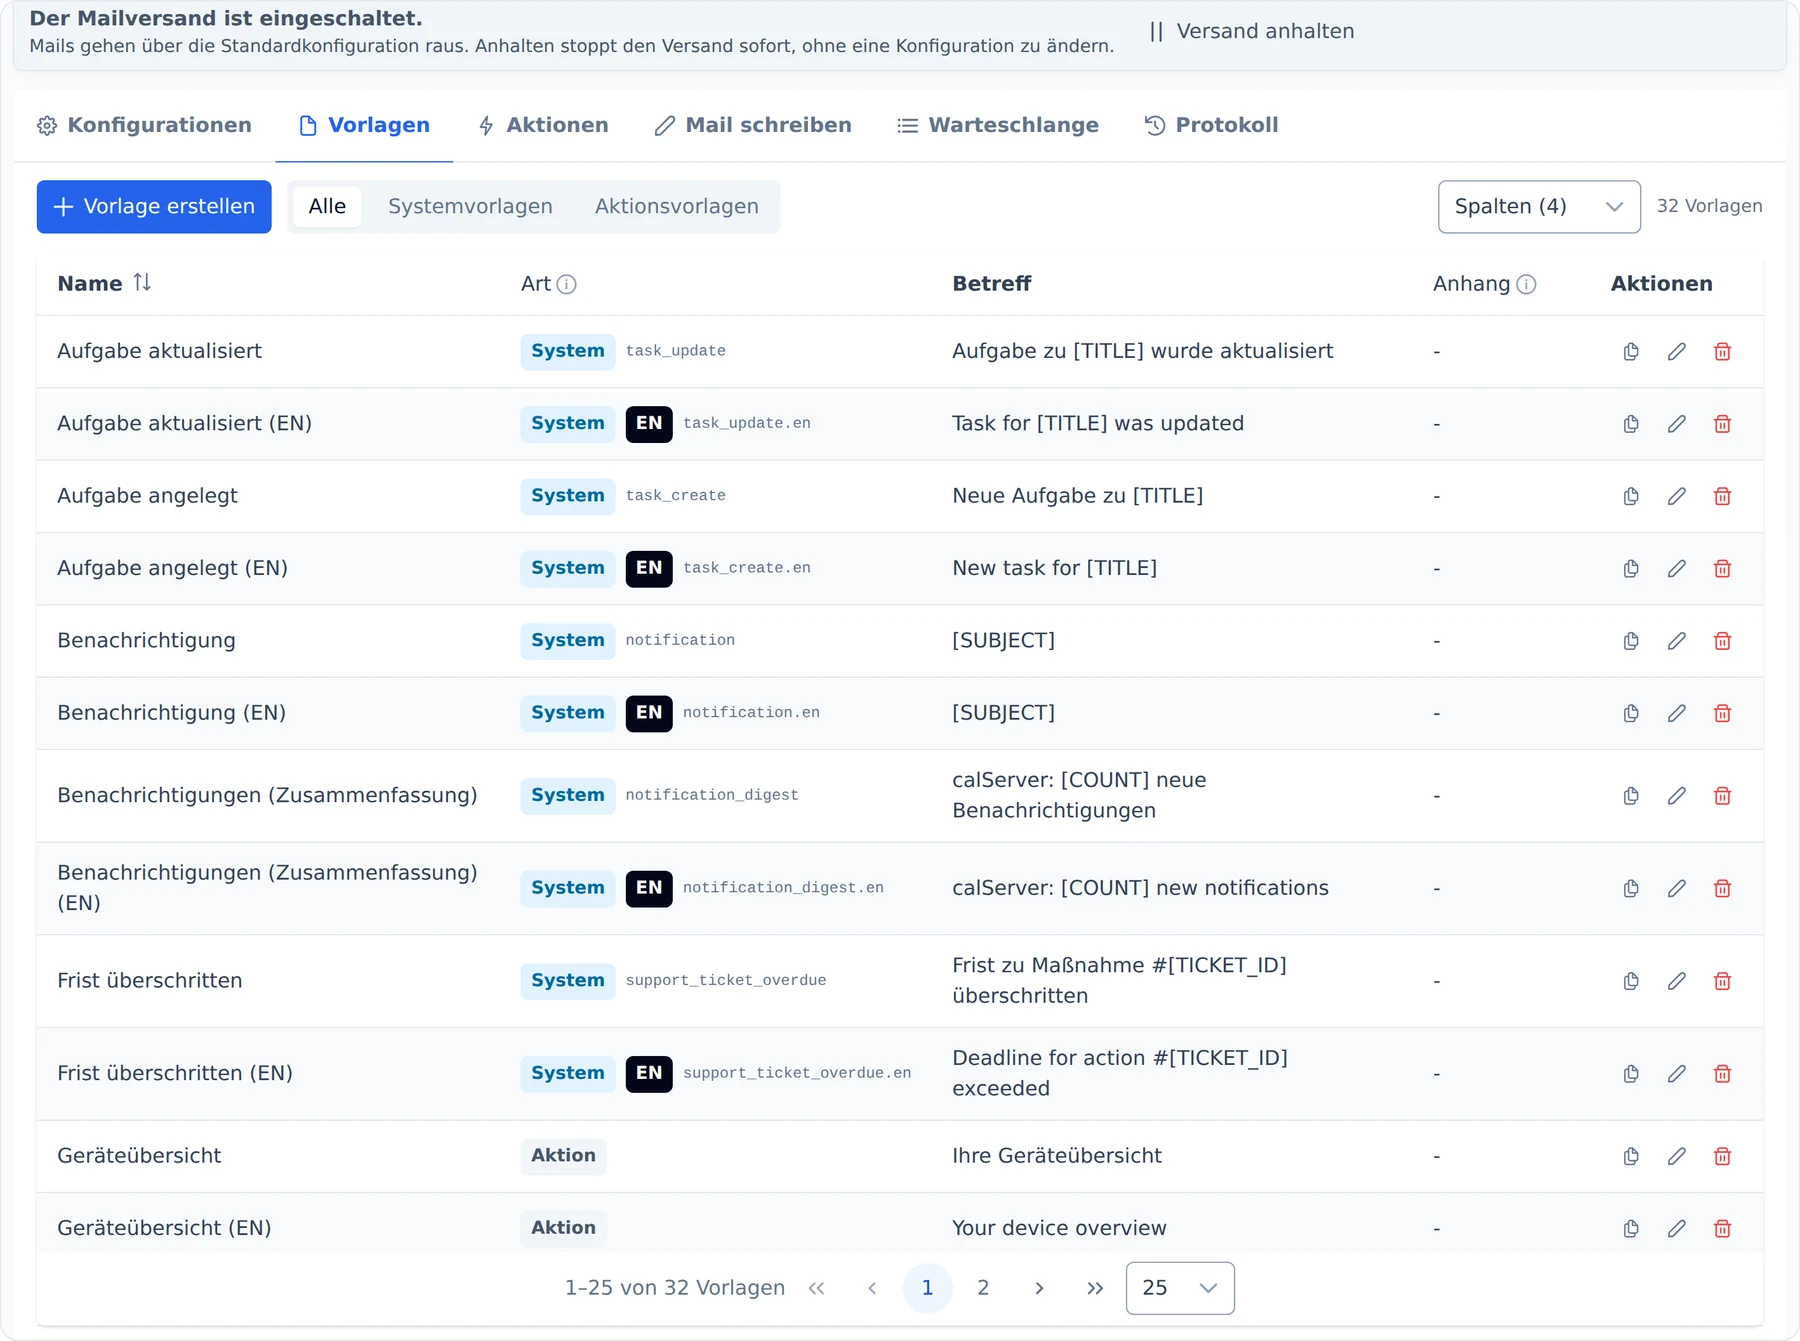Select page 1 in pagination
The width and height of the screenshot is (1800, 1341).
click(x=927, y=1288)
